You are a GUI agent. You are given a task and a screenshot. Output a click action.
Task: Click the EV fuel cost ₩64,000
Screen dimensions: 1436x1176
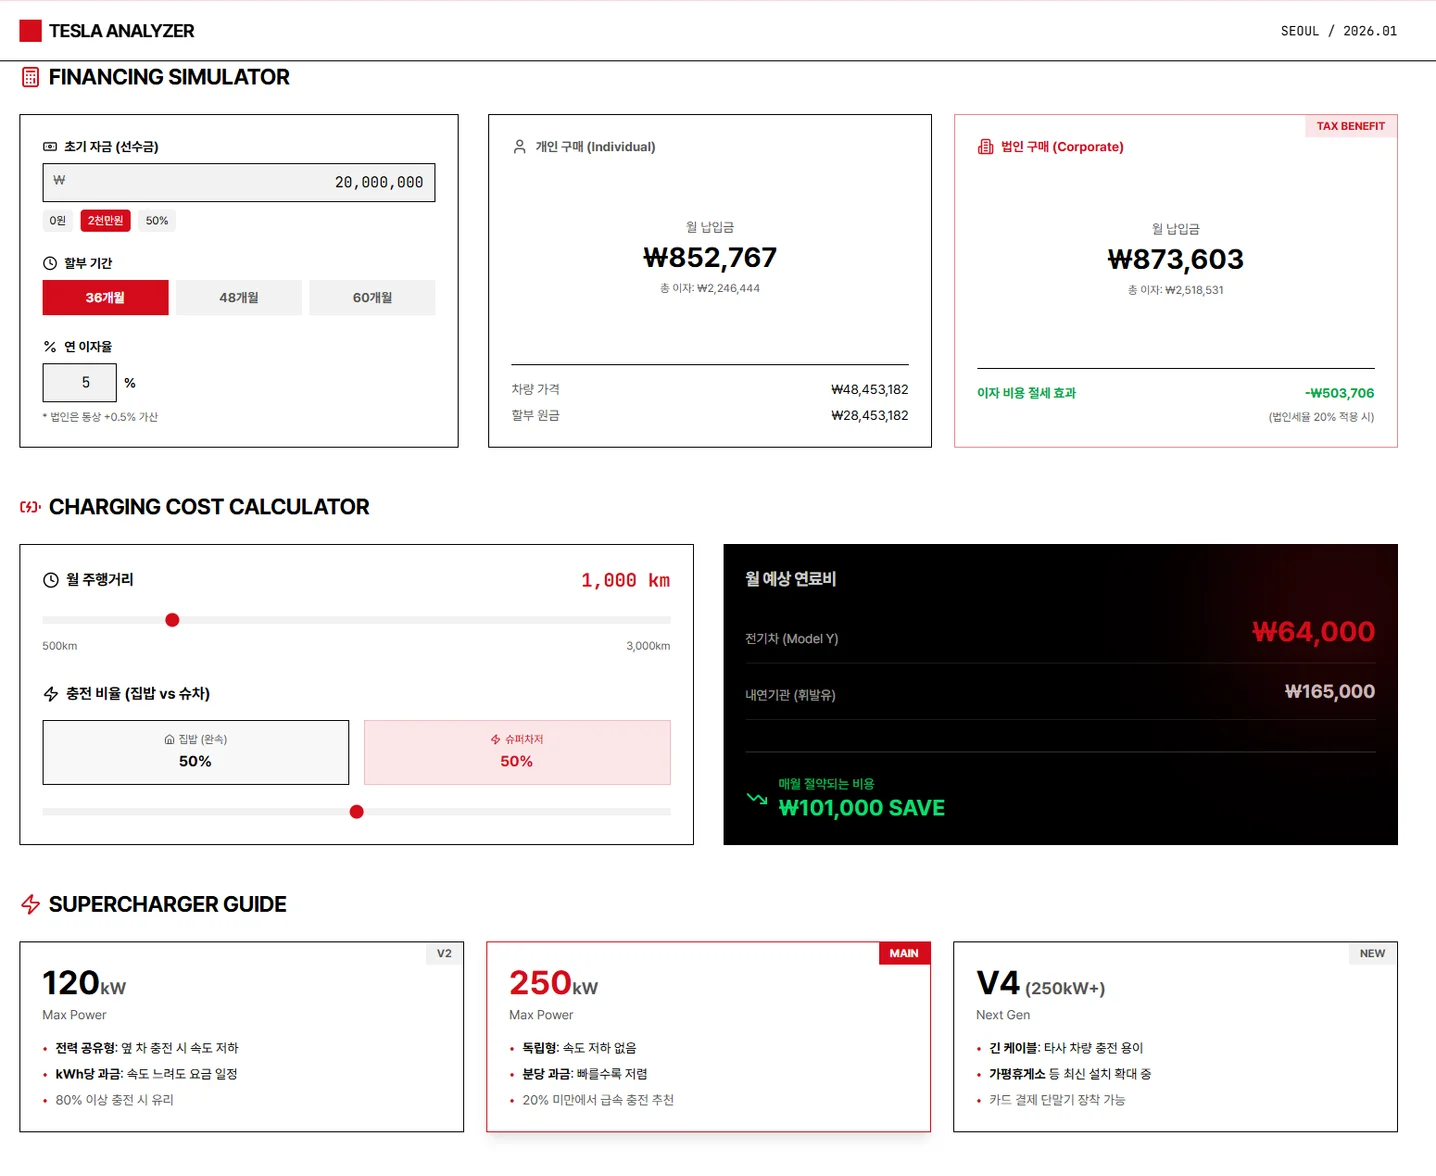(1313, 632)
